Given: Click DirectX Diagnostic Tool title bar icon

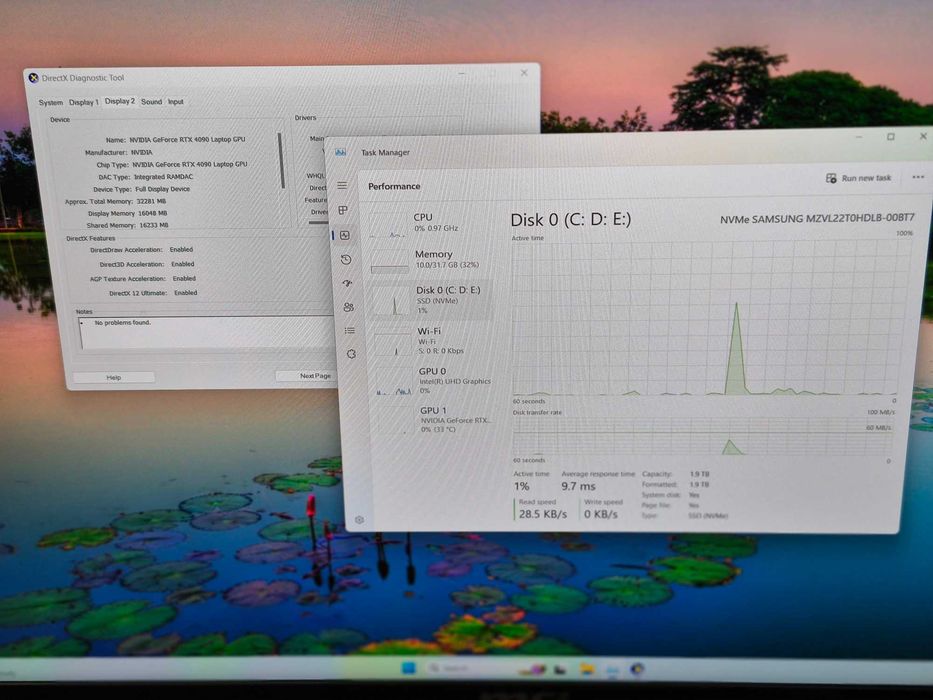Looking at the screenshot, I should (33, 78).
